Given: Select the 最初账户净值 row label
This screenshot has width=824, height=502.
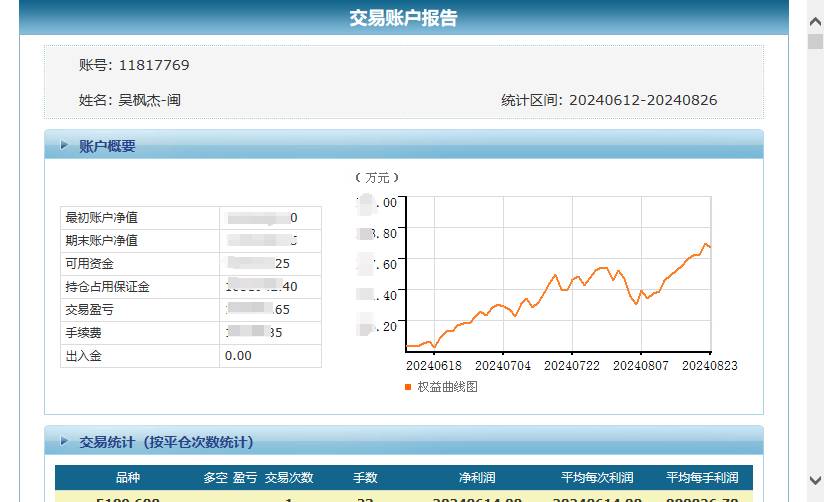Looking at the screenshot, I should [x=101, y=218].
